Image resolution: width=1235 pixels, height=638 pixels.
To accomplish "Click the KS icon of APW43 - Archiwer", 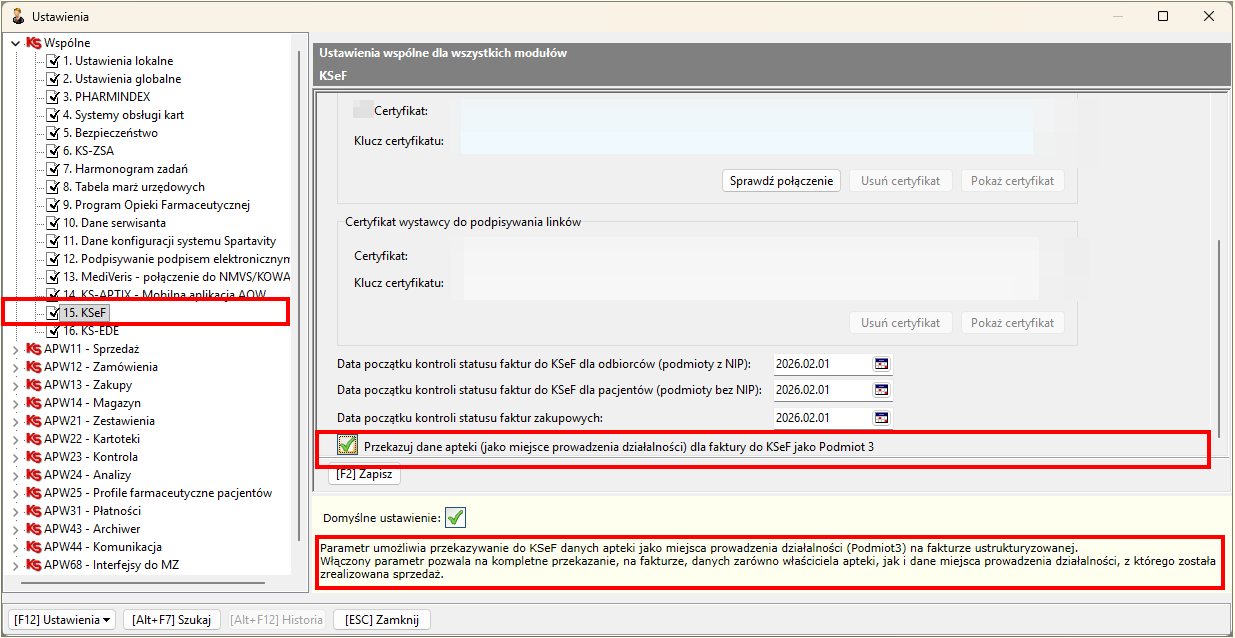I will [34, 529].
